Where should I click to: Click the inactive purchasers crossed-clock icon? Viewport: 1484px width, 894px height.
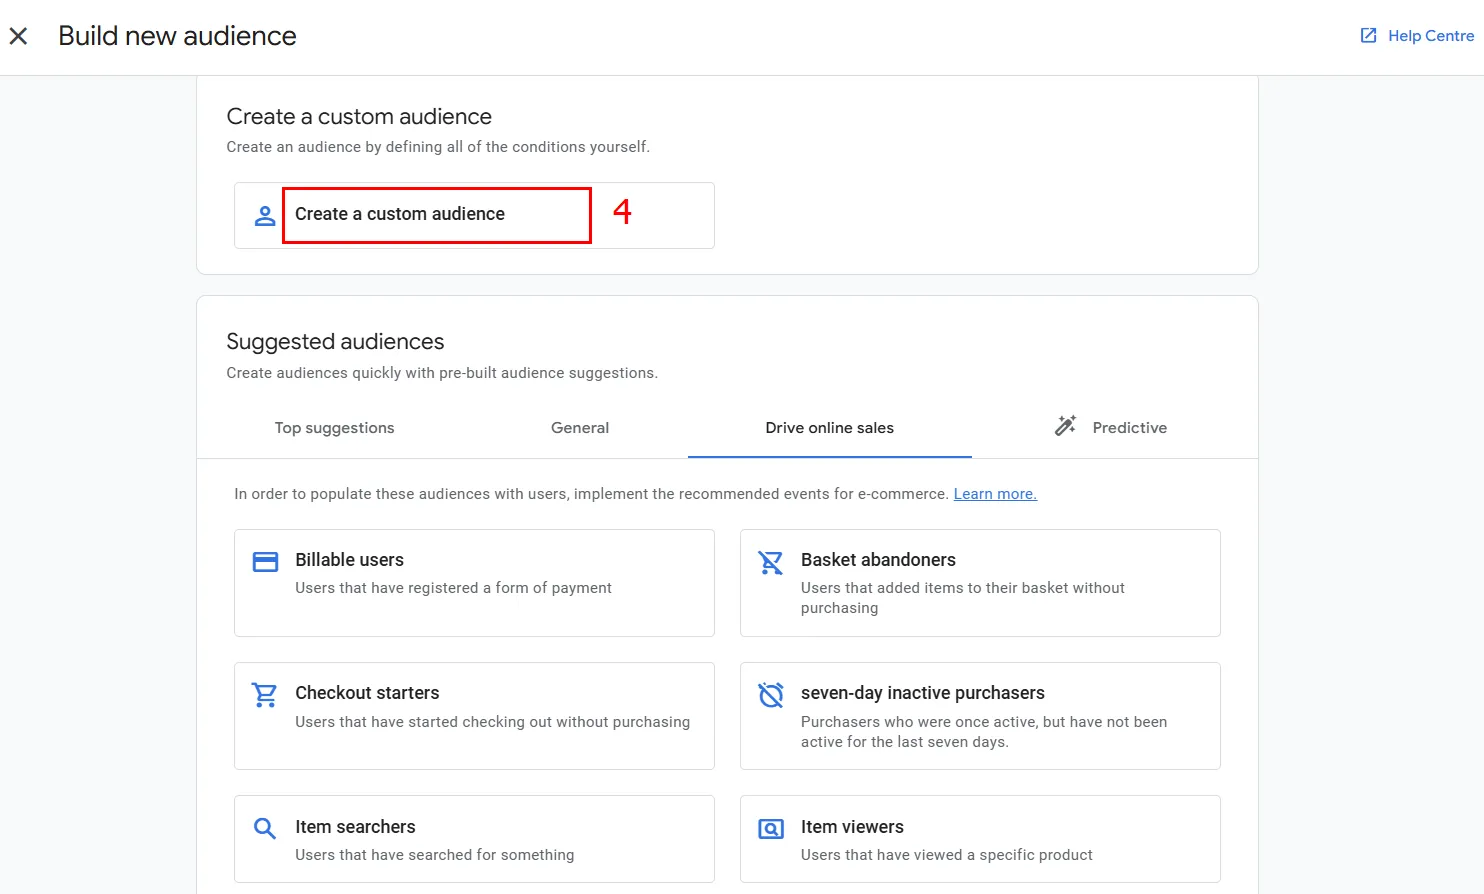click(771, 695)
